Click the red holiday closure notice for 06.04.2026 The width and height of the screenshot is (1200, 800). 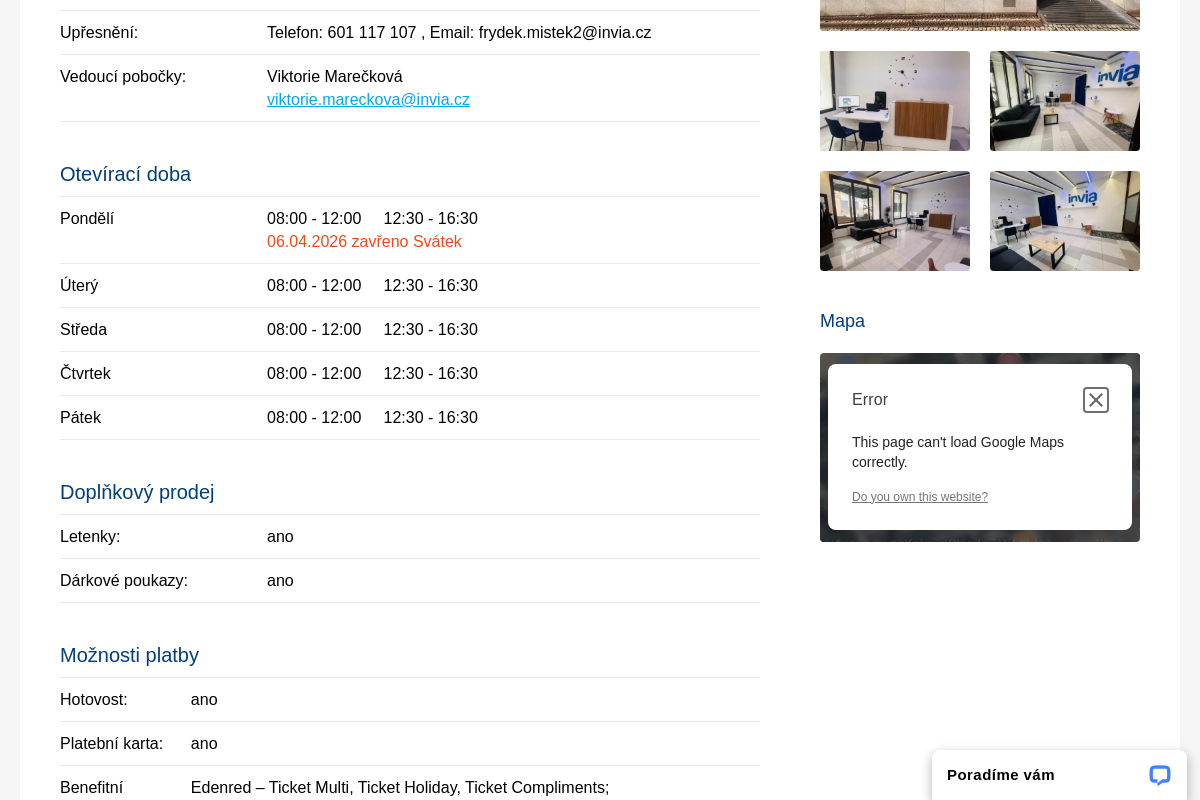(x=364, y=242)
